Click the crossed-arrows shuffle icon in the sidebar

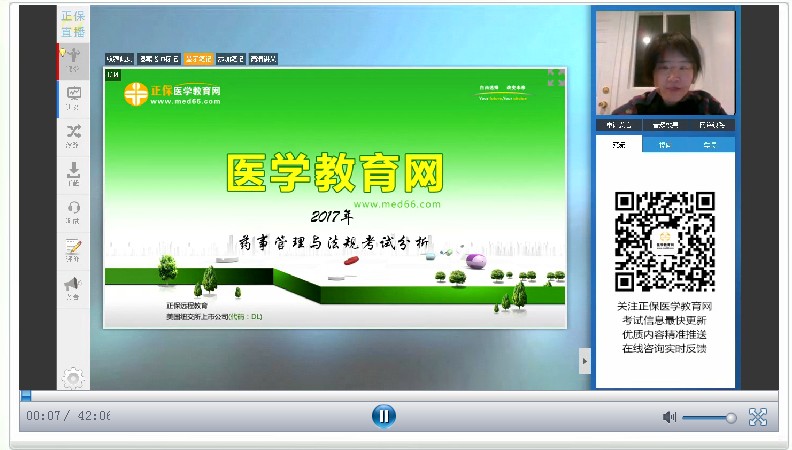73,135
